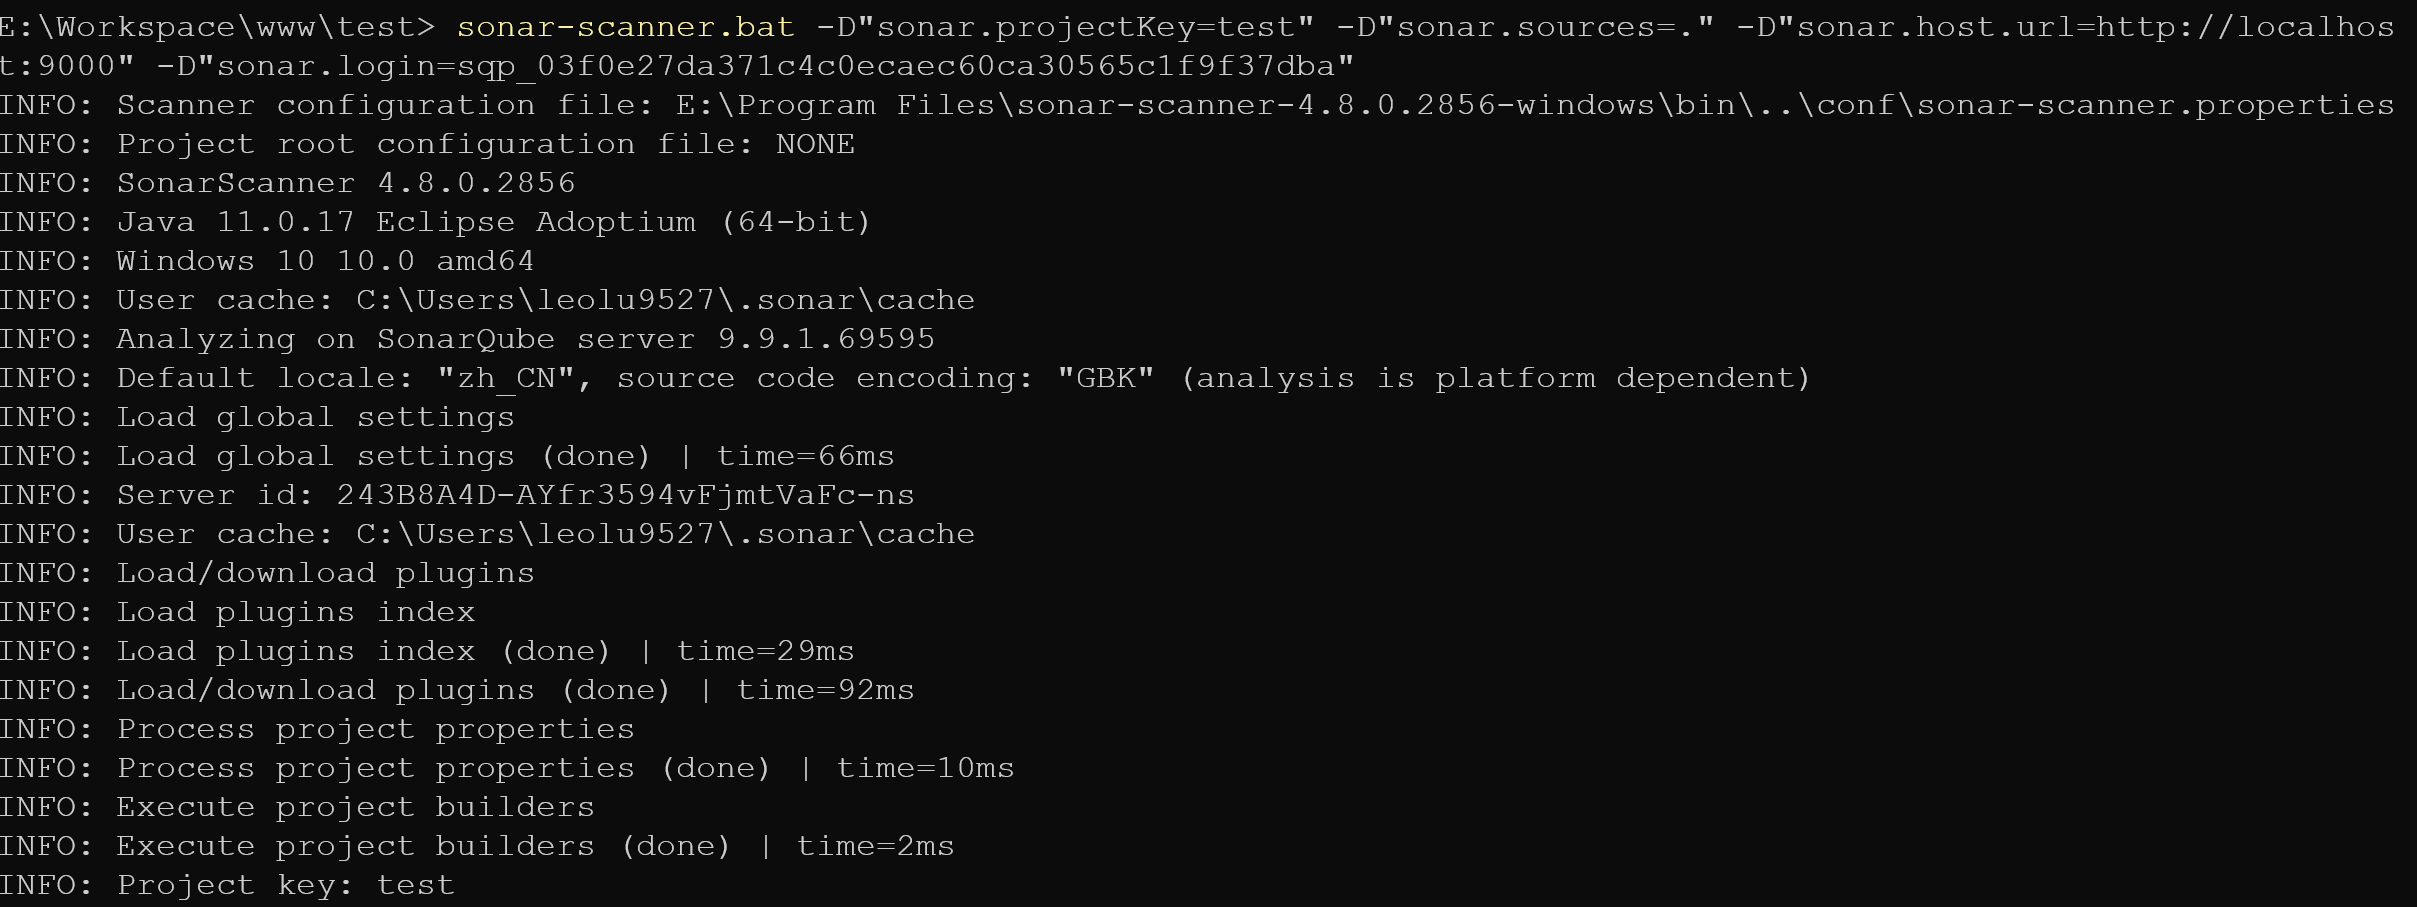The height and width of the screenshot is (907, 2417).
Task: Click the Project root configuration file line
Action: 427,144
